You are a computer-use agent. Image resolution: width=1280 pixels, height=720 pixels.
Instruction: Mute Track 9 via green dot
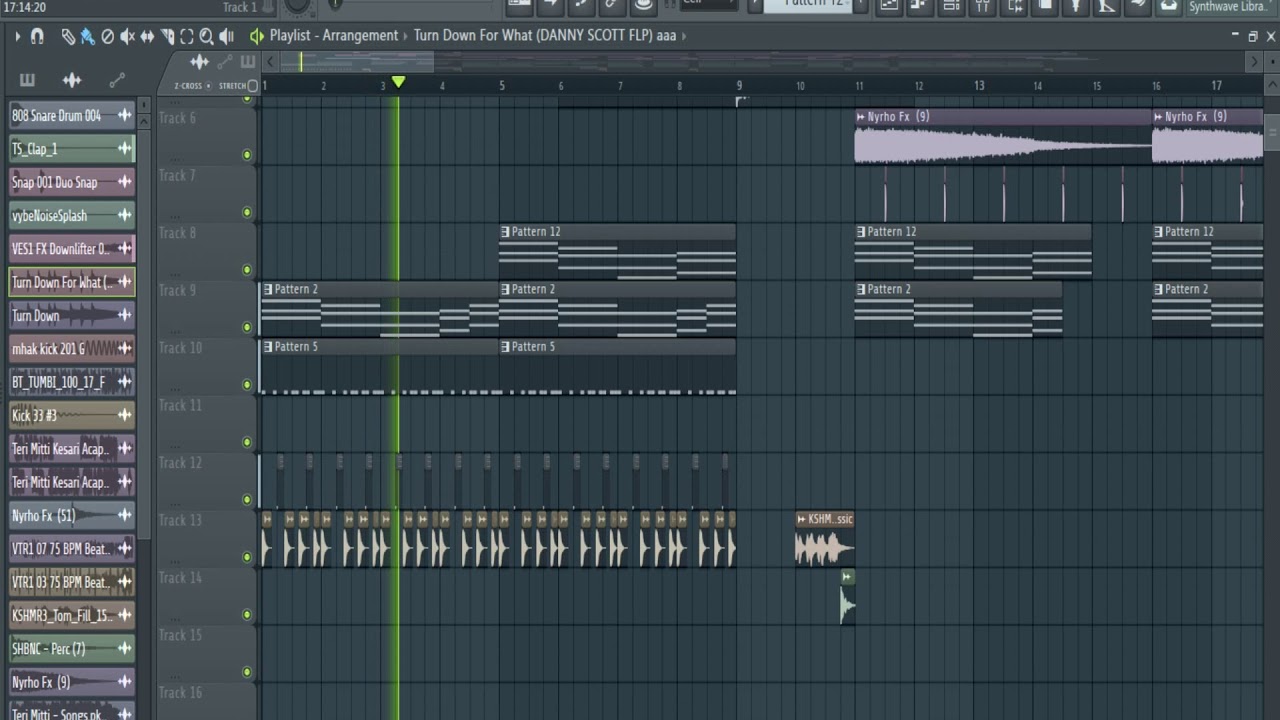pos(247,327)
